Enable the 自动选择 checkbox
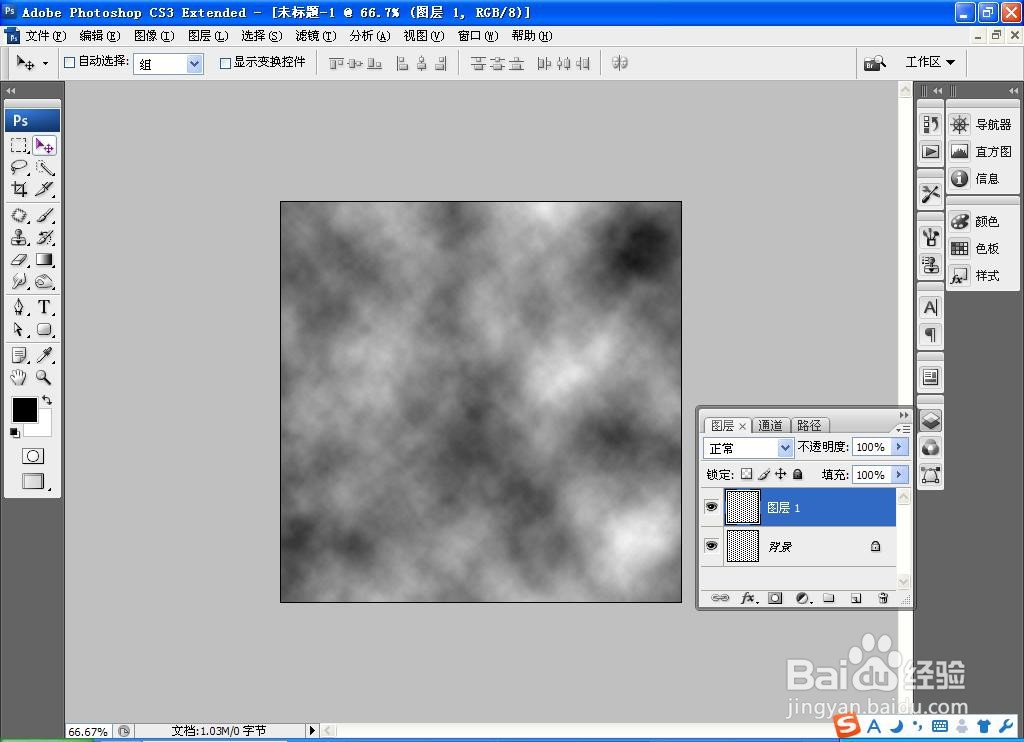 coord(69,63)
